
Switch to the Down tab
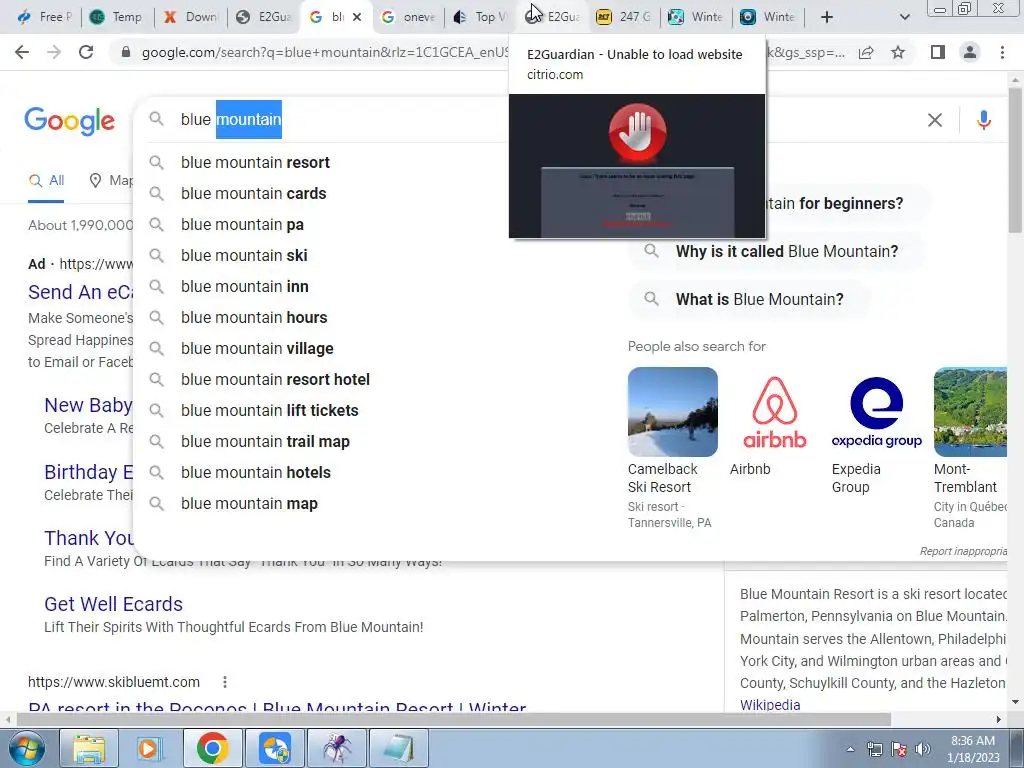click(x=191, y=17)
